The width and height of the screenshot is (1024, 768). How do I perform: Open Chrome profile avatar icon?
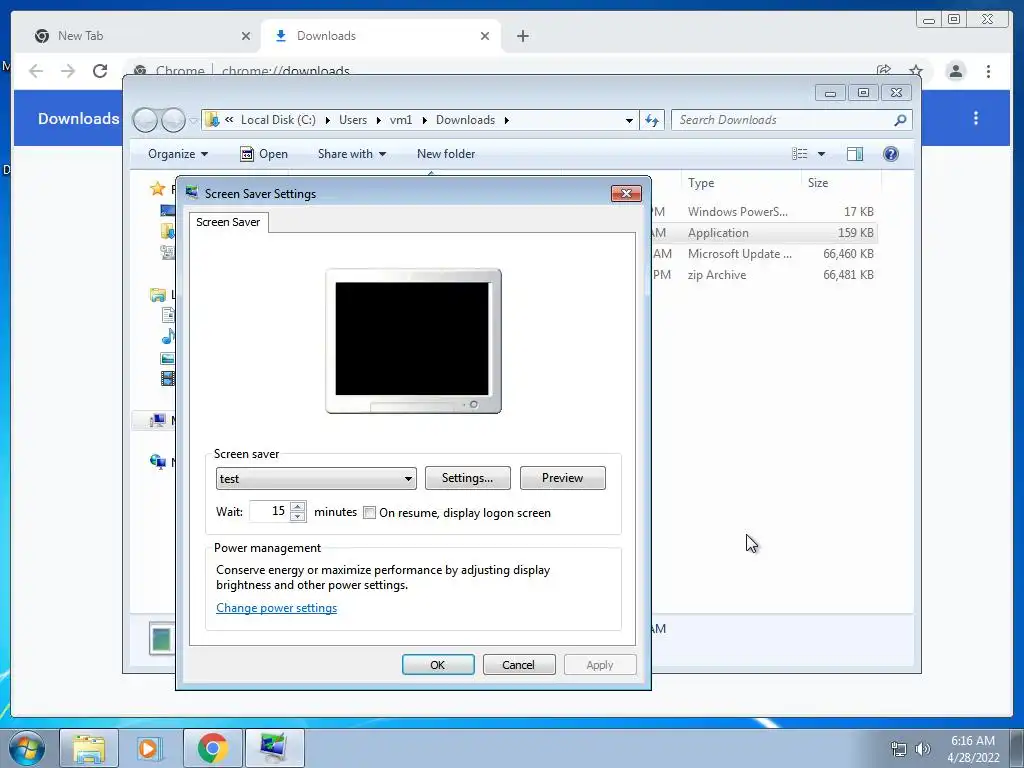point(955,71)
